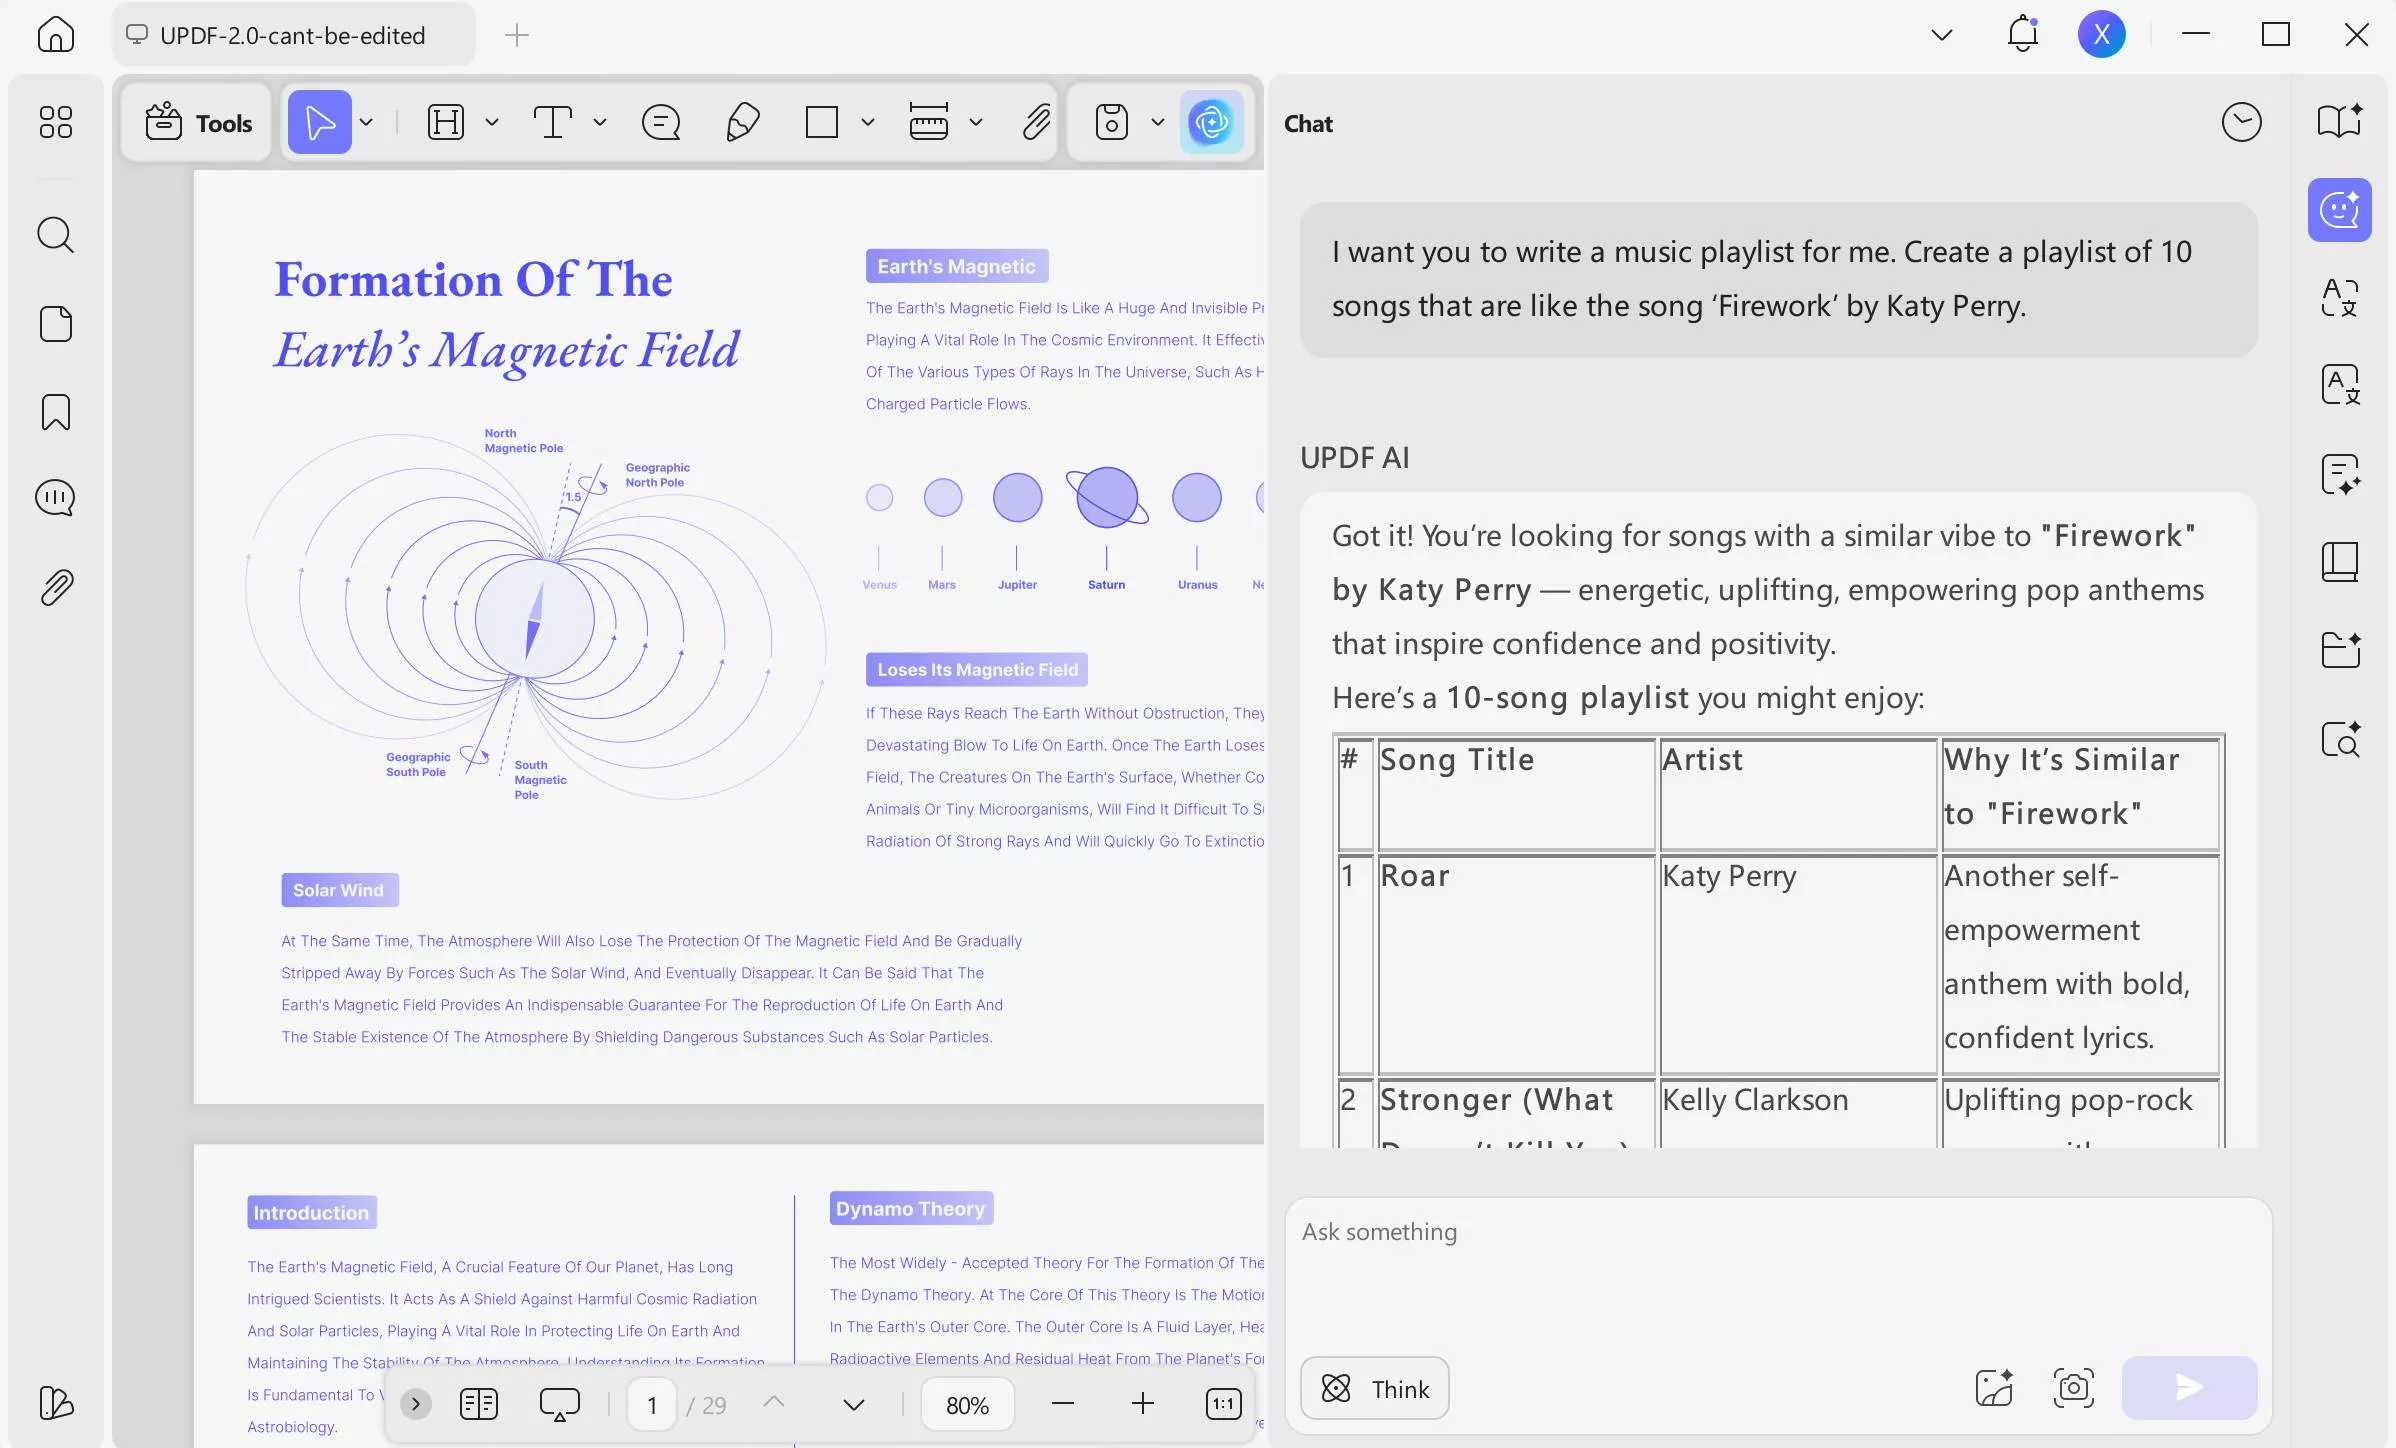The image size is (2396, 1448).
Task: Zoom in with the plus button
Action: [1143, 1404]
